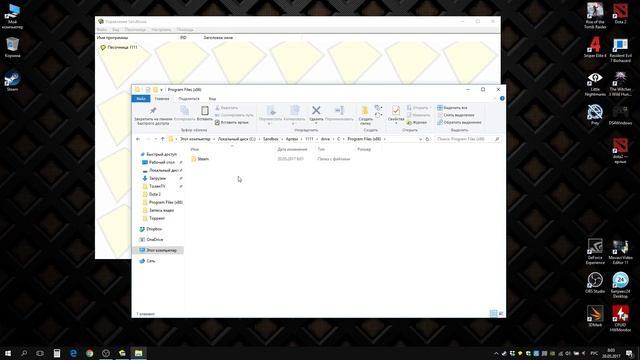
Task: Go back with Explorer's left arrow
Action: coord(138,139)
